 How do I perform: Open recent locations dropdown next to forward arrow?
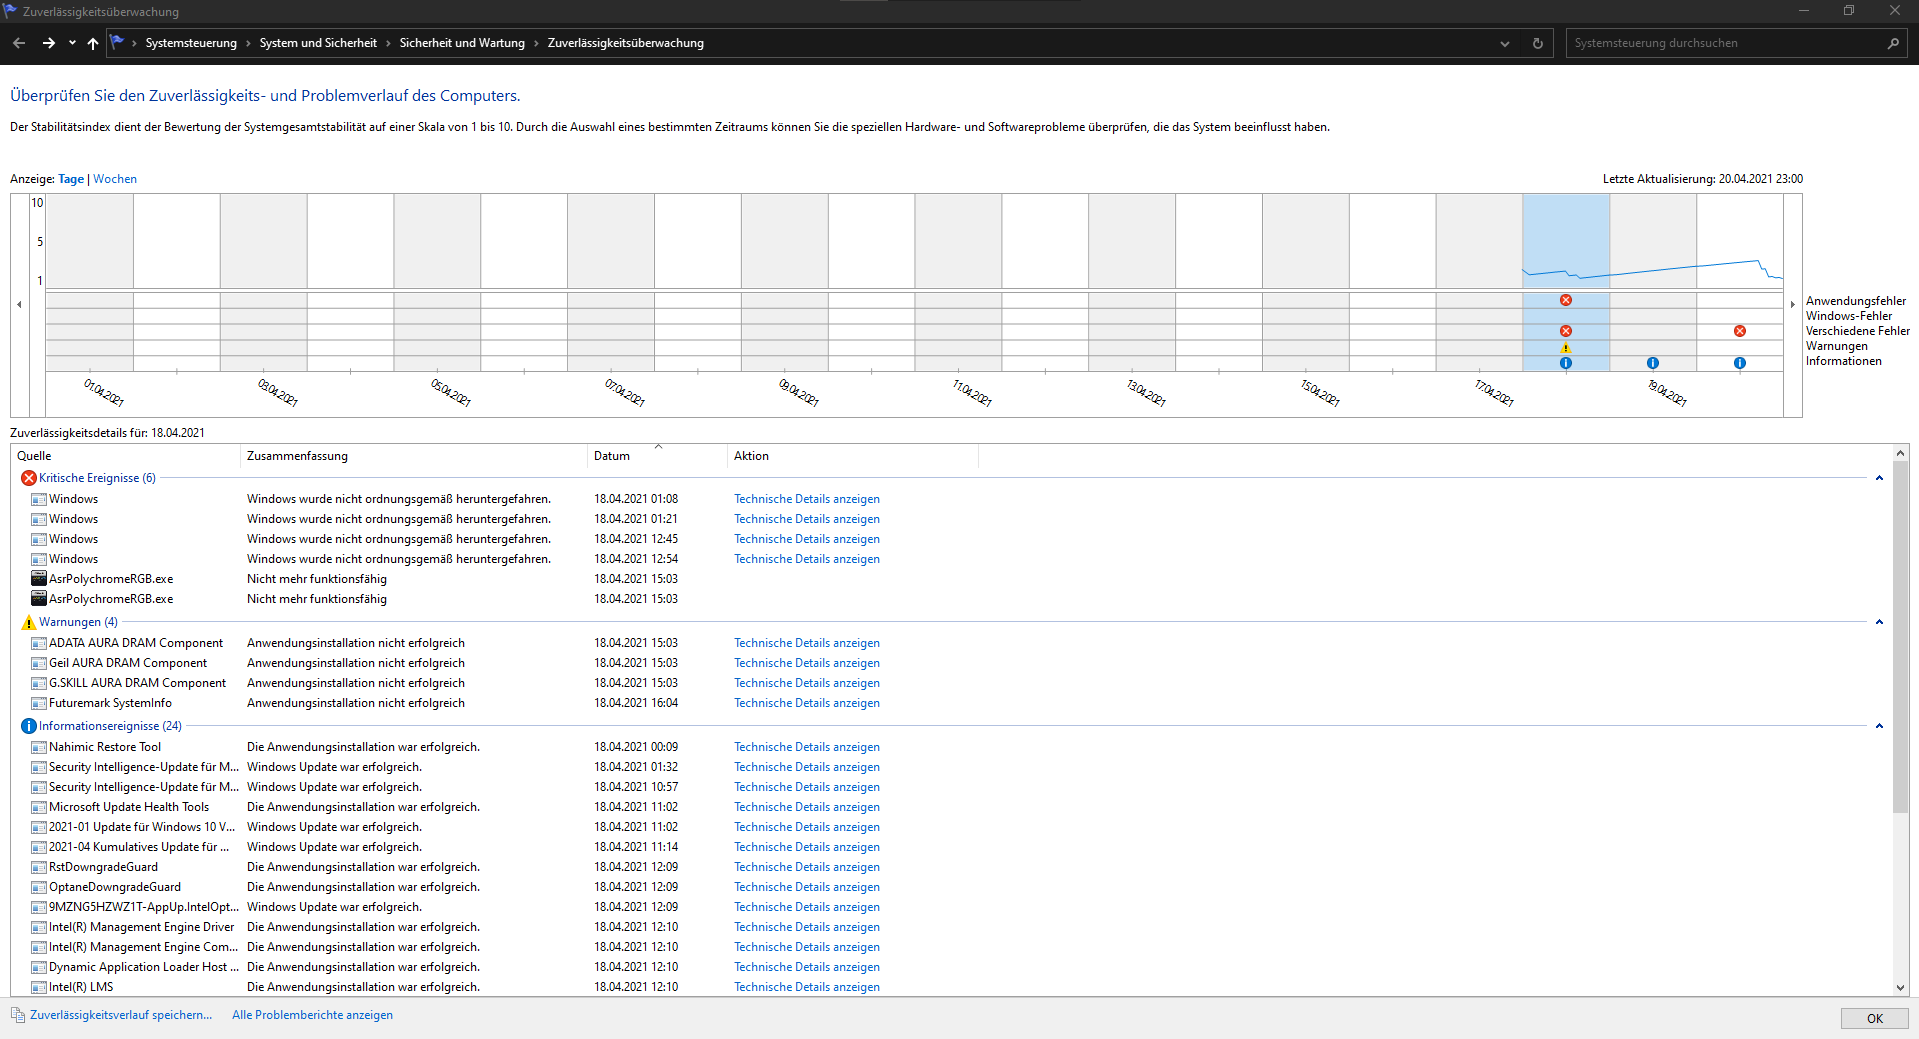point(72,43)
